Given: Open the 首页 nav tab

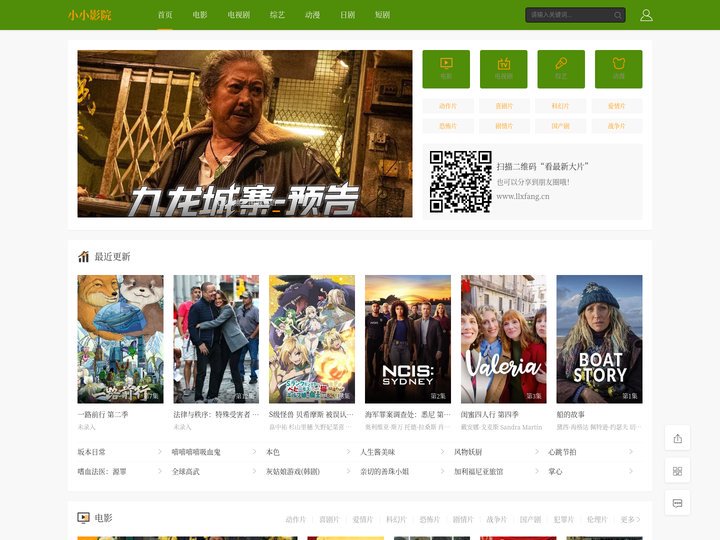Looking at the screenshot, I should coord(165,15).
